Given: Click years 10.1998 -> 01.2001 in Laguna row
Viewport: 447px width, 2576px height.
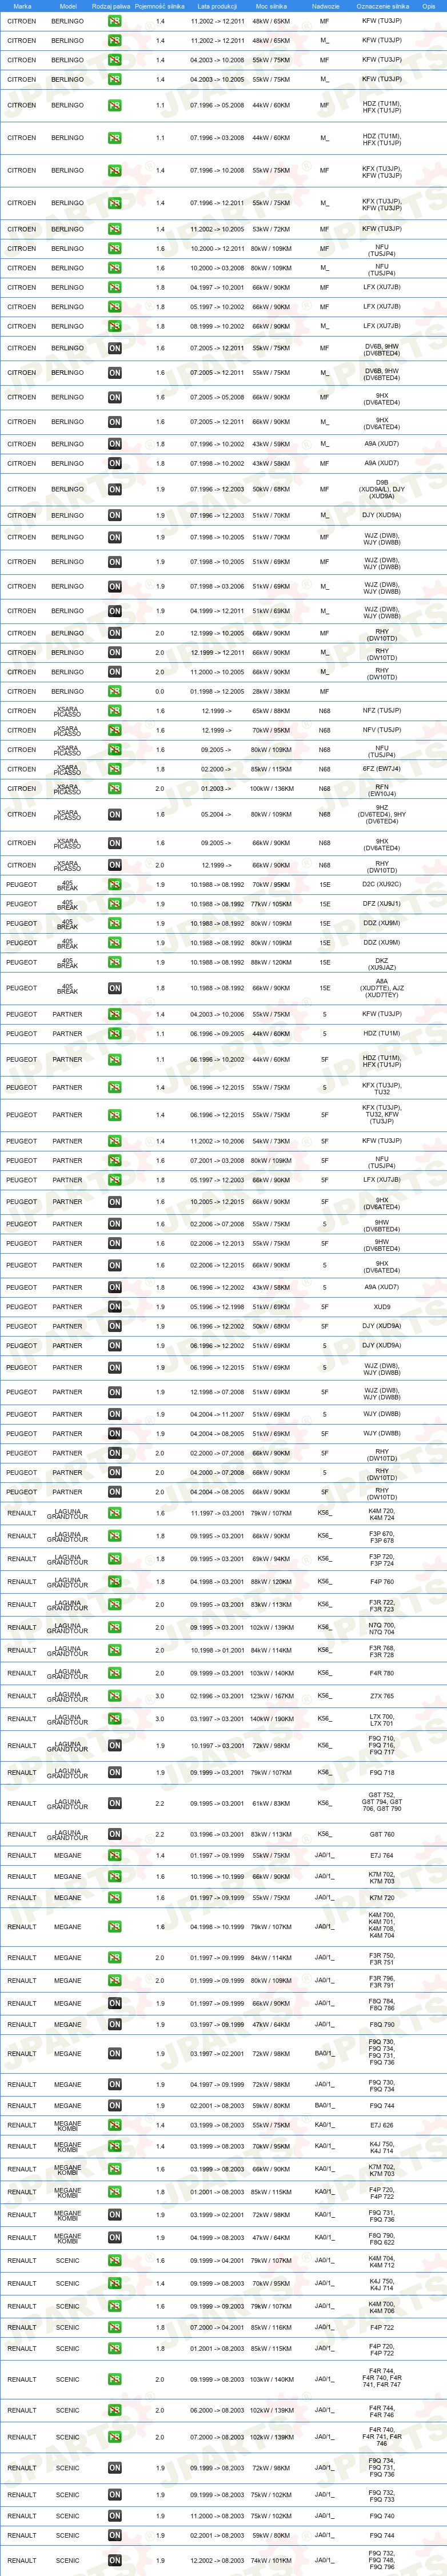Looking at the screenshot, I should pos(217,1650).
